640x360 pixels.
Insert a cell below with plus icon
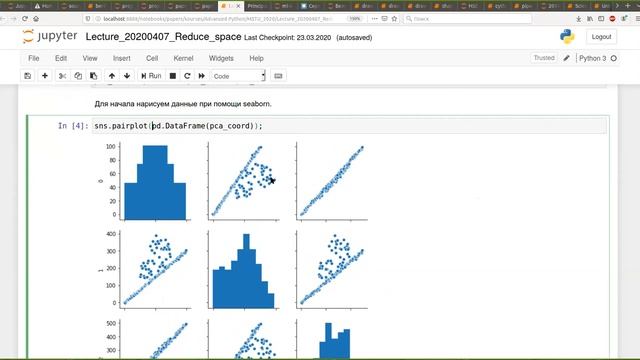pyautogui.click(x=45, y=76)
